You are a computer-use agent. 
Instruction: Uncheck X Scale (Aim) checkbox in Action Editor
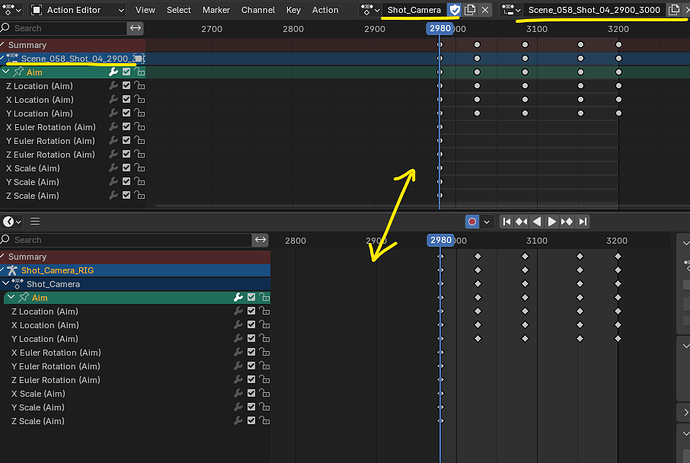click(x=127, y=168)
